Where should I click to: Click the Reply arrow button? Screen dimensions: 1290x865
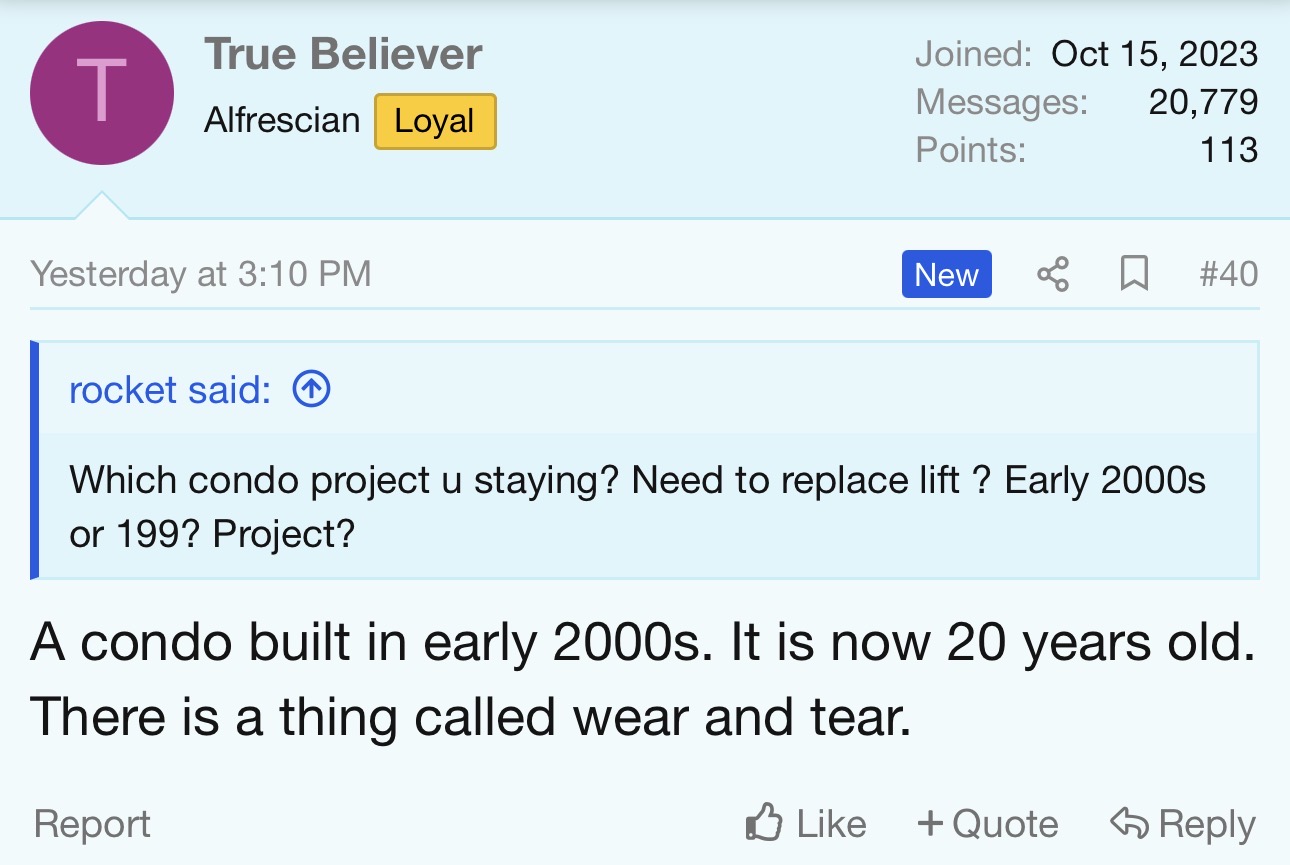pyautogui.click(x=1183, y=824)
